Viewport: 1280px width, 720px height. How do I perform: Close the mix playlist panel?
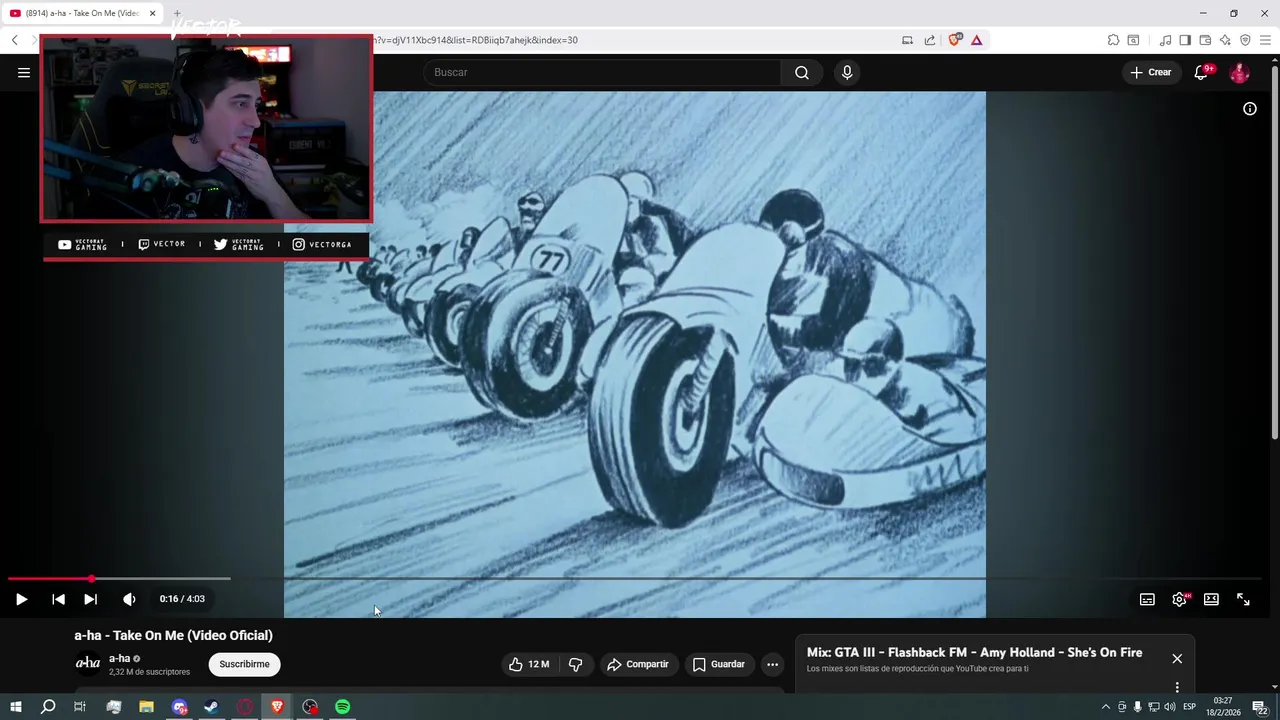point(1177,659)
